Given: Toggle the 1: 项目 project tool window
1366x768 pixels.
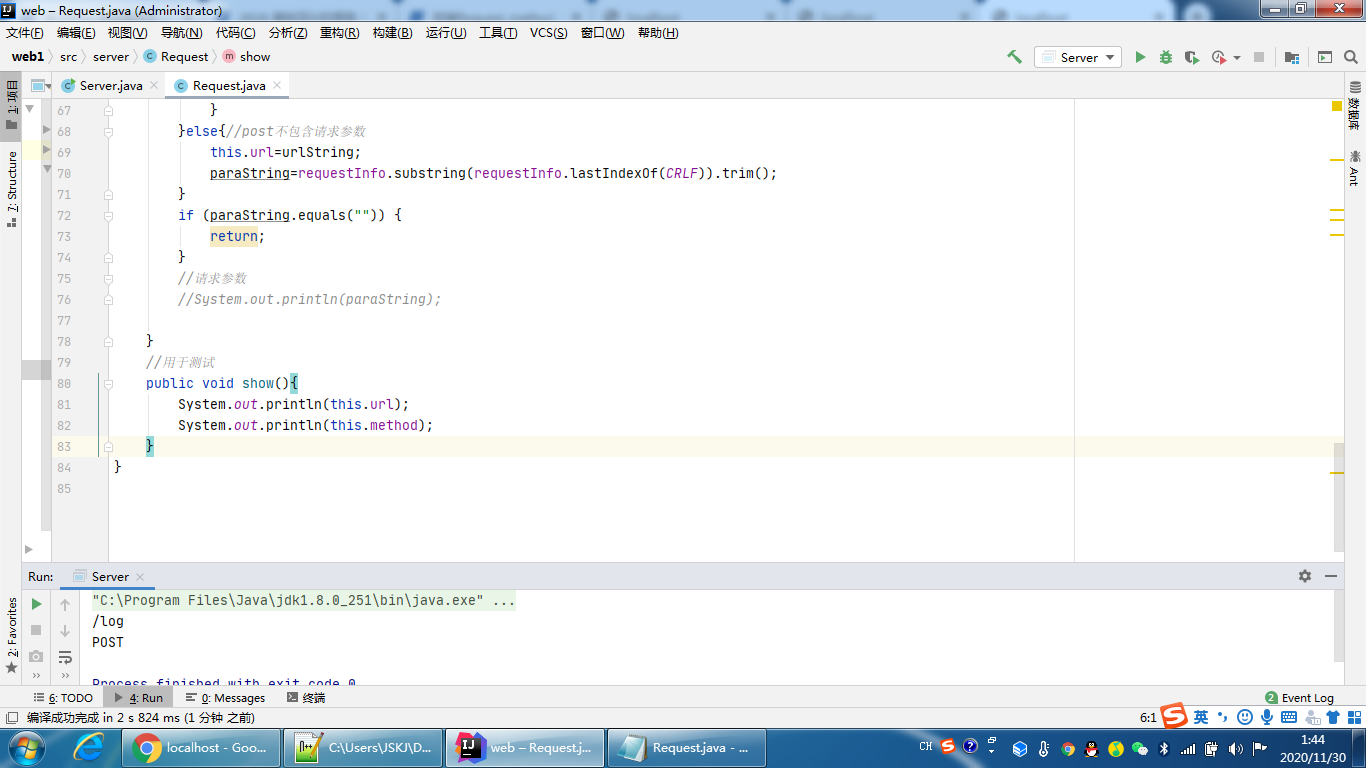Looking at the screenshot, I should point(11,106).
